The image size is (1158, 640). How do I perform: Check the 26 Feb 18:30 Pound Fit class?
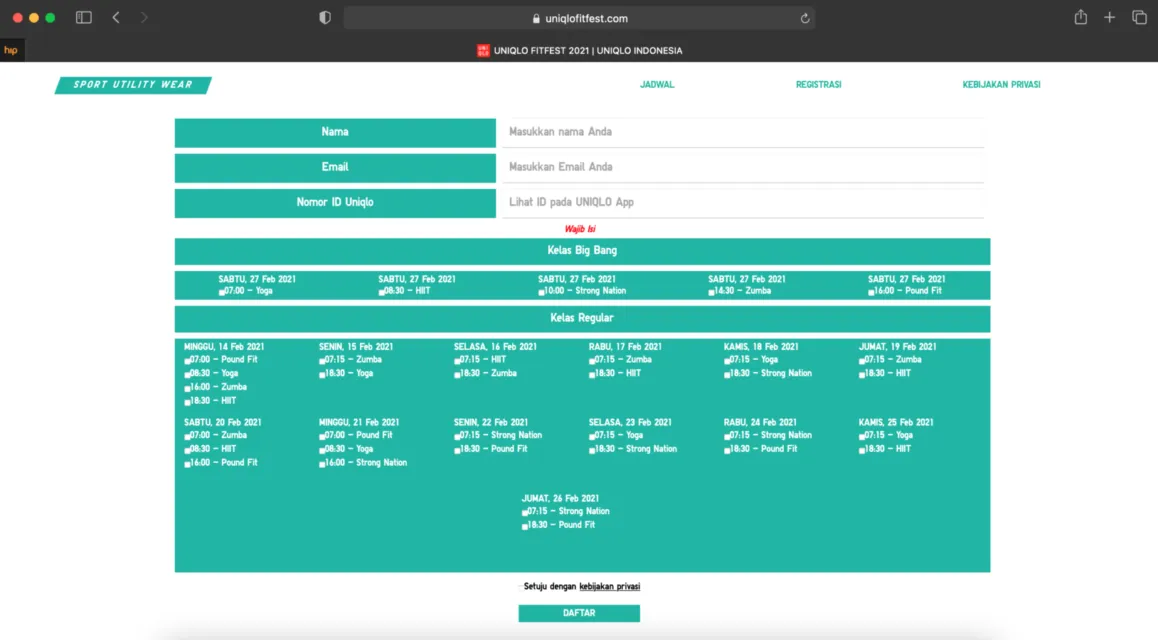pos(524,526)
